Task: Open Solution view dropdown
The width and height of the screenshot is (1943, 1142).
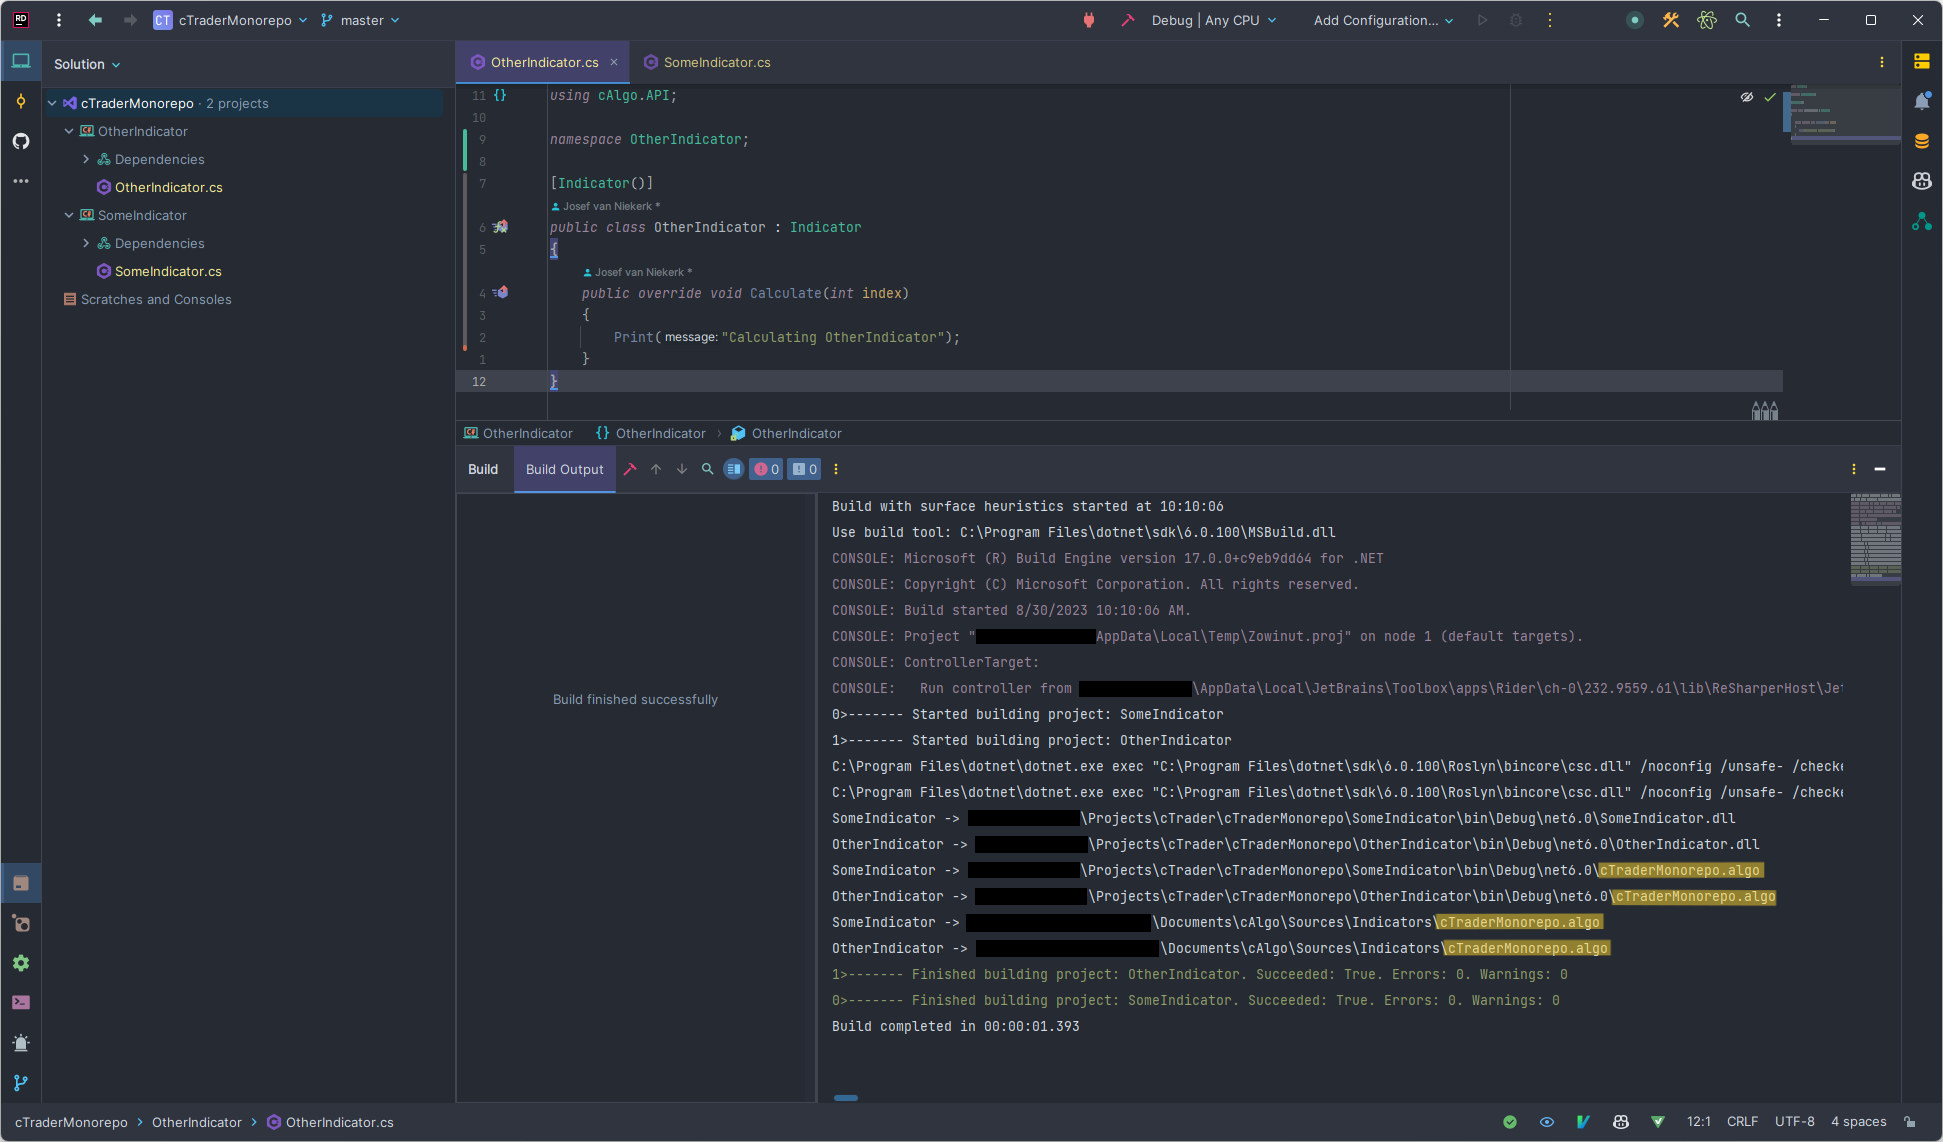Action: [87, 64]
